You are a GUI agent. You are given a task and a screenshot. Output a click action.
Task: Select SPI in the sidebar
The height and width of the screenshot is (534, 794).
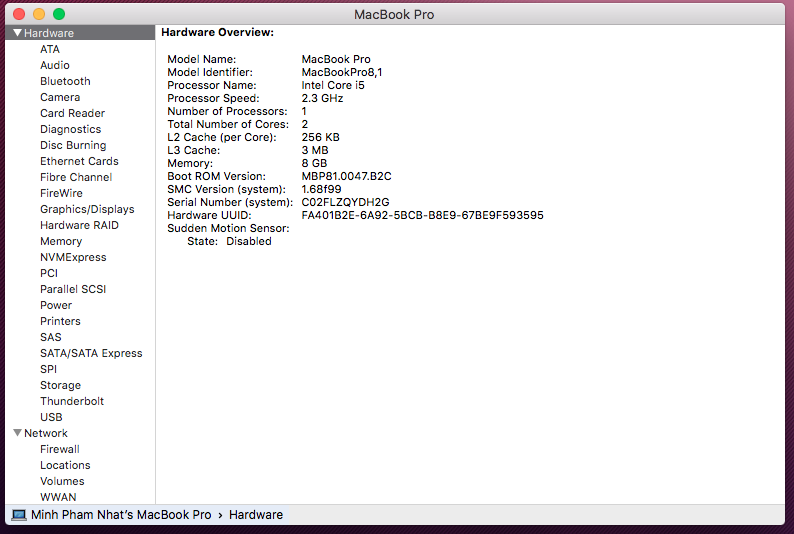pyautogui.click(x=48, y=369)
